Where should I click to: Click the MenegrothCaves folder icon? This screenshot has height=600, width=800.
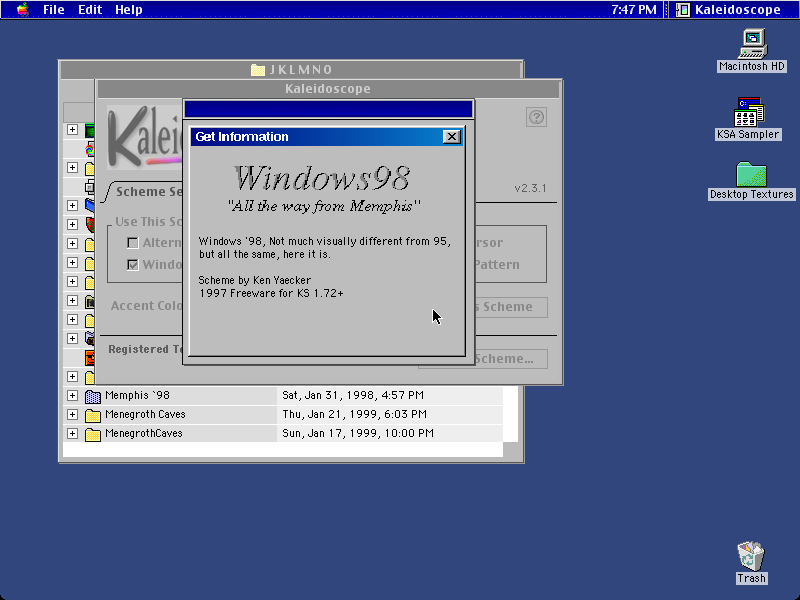(x=92, y=434)
